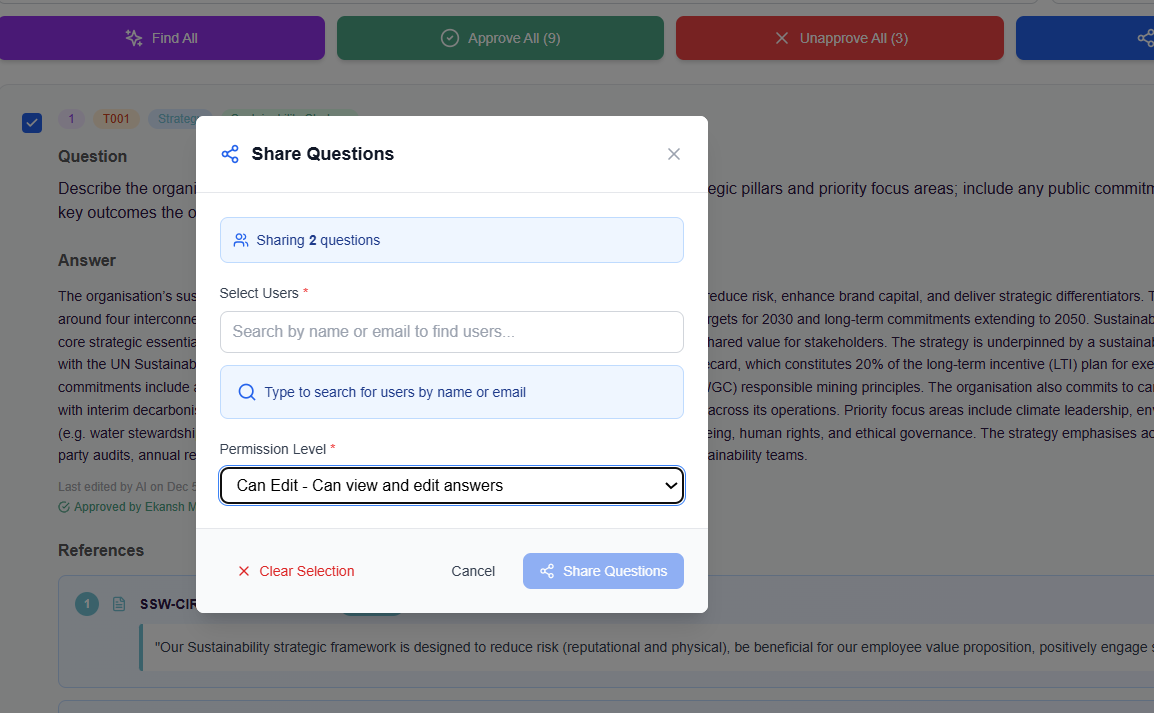1154x713 pixels.
Task: Click the users icon in the Sharing 2 questions banner
Action: click(x=241, y=240)
